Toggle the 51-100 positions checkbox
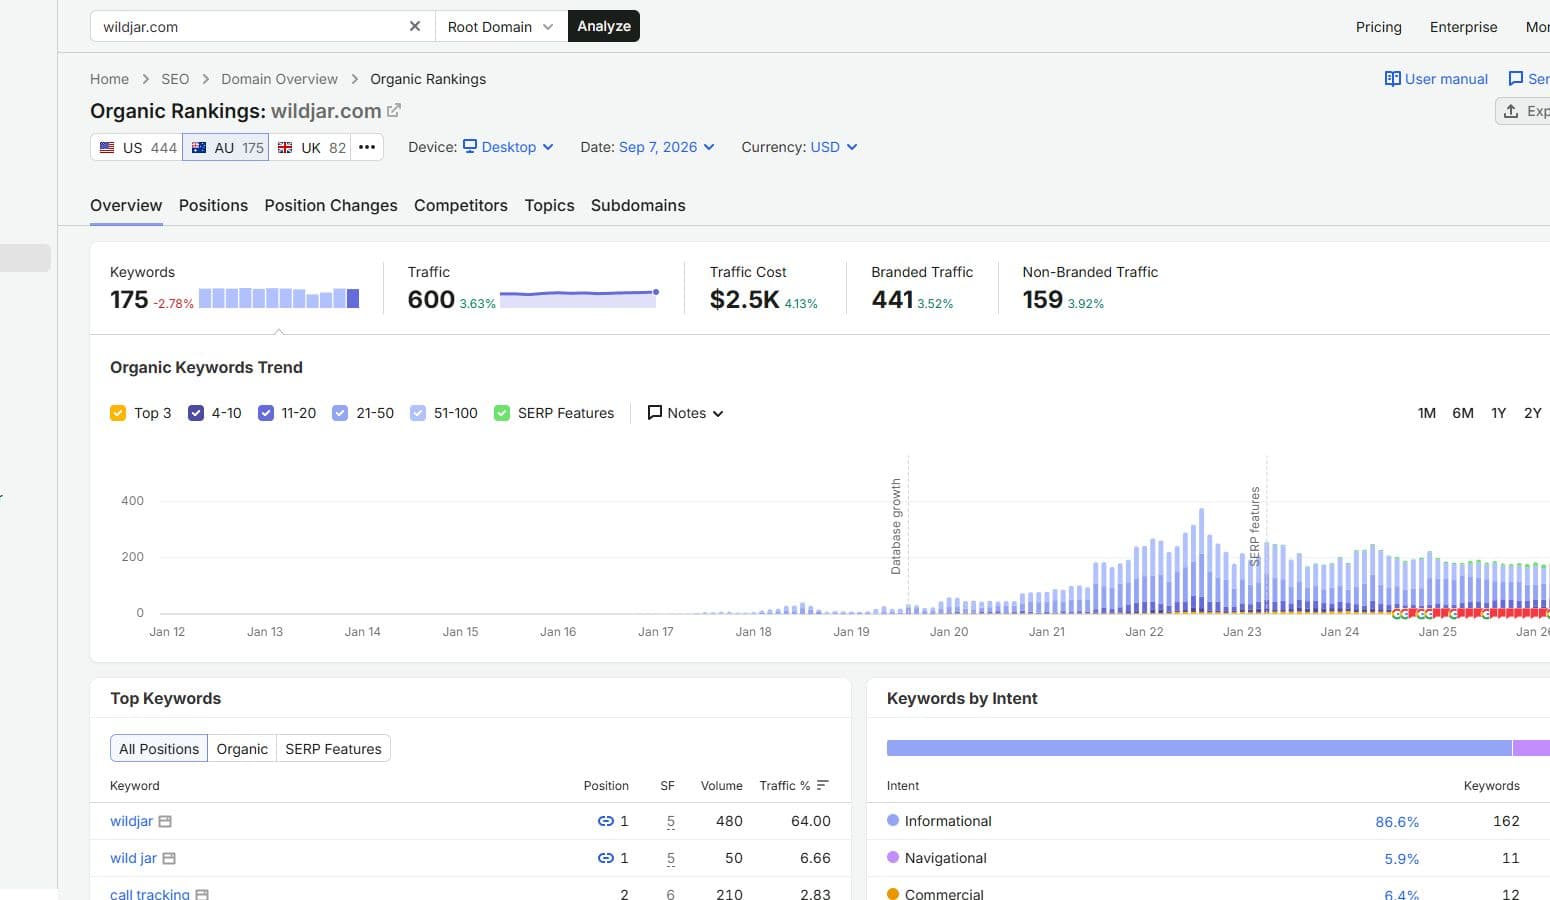 point(418,413)
